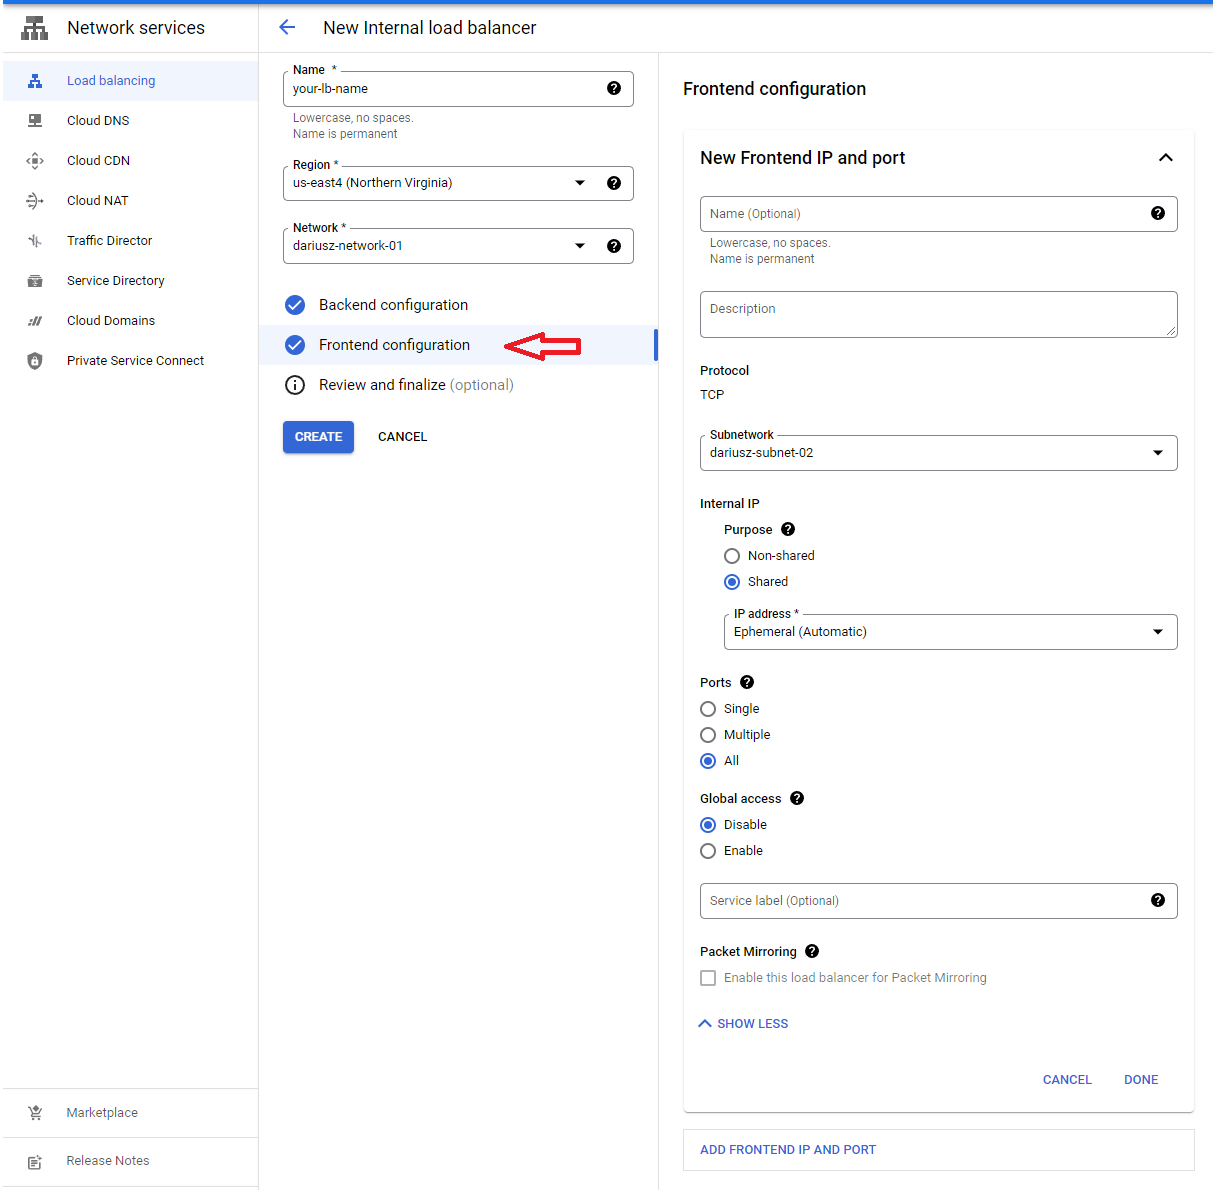Screen dimensions: 1213x1190
Task: Open the Cloud CDN menu item
Action: [130, 161]
